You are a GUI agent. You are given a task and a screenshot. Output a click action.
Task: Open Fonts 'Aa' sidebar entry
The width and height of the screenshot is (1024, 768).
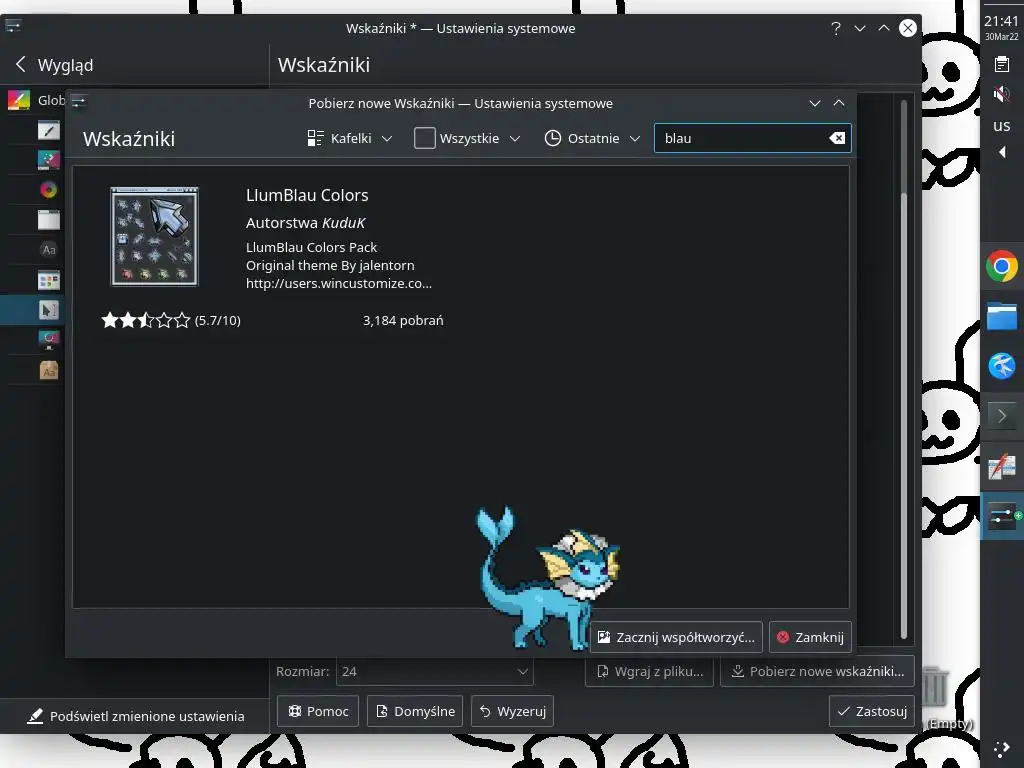(x=48, y=249)
